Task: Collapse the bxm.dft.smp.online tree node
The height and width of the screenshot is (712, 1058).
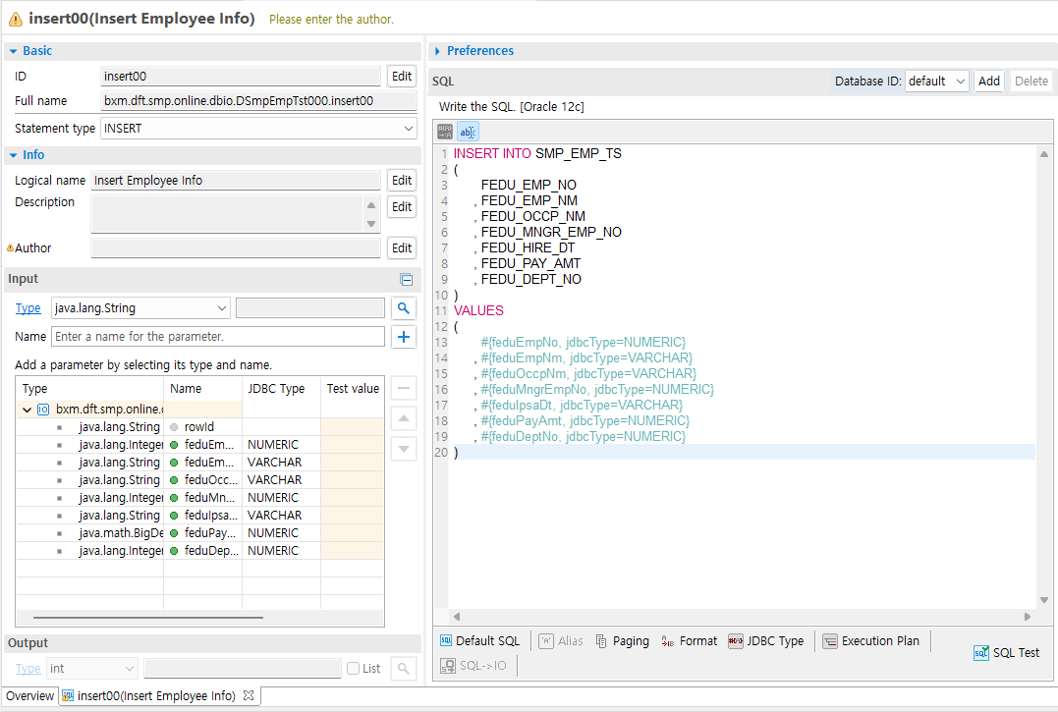Action: tap(27, 409)
